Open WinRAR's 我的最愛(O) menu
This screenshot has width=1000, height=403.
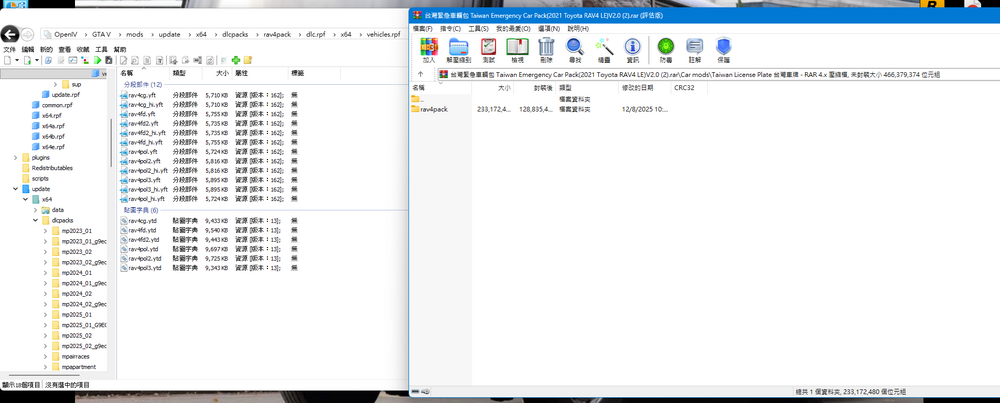coord(513,29)
